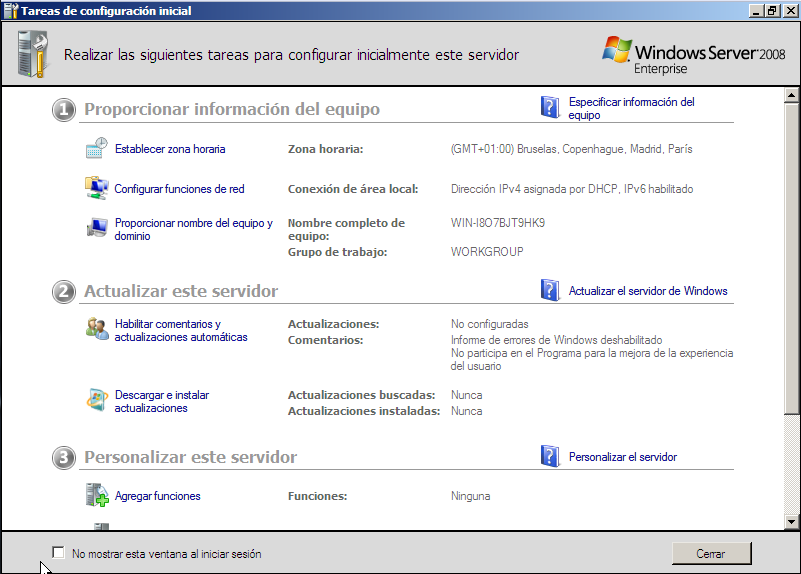The image size is (801, 574).
Task: Open Proporcionar nombre del equipo y dominio
Action: click(194, 229)
